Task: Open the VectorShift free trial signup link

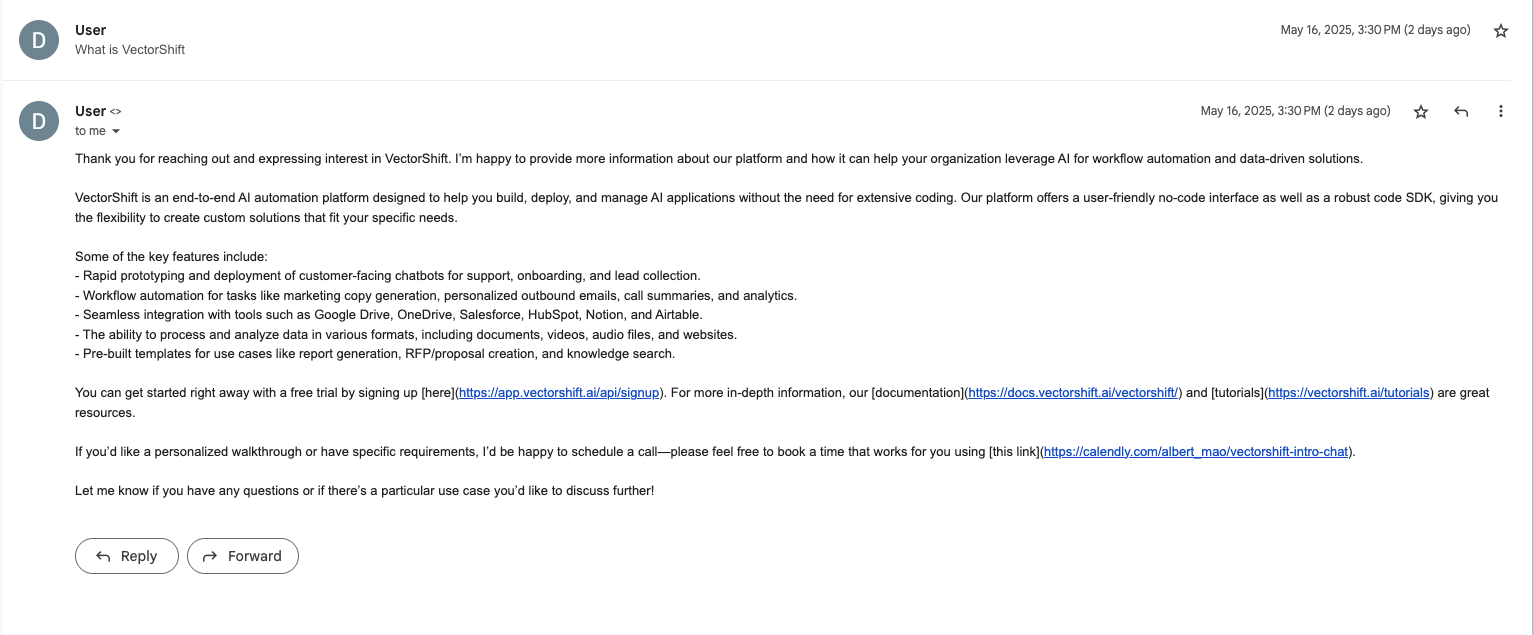Action: [557, 392]
